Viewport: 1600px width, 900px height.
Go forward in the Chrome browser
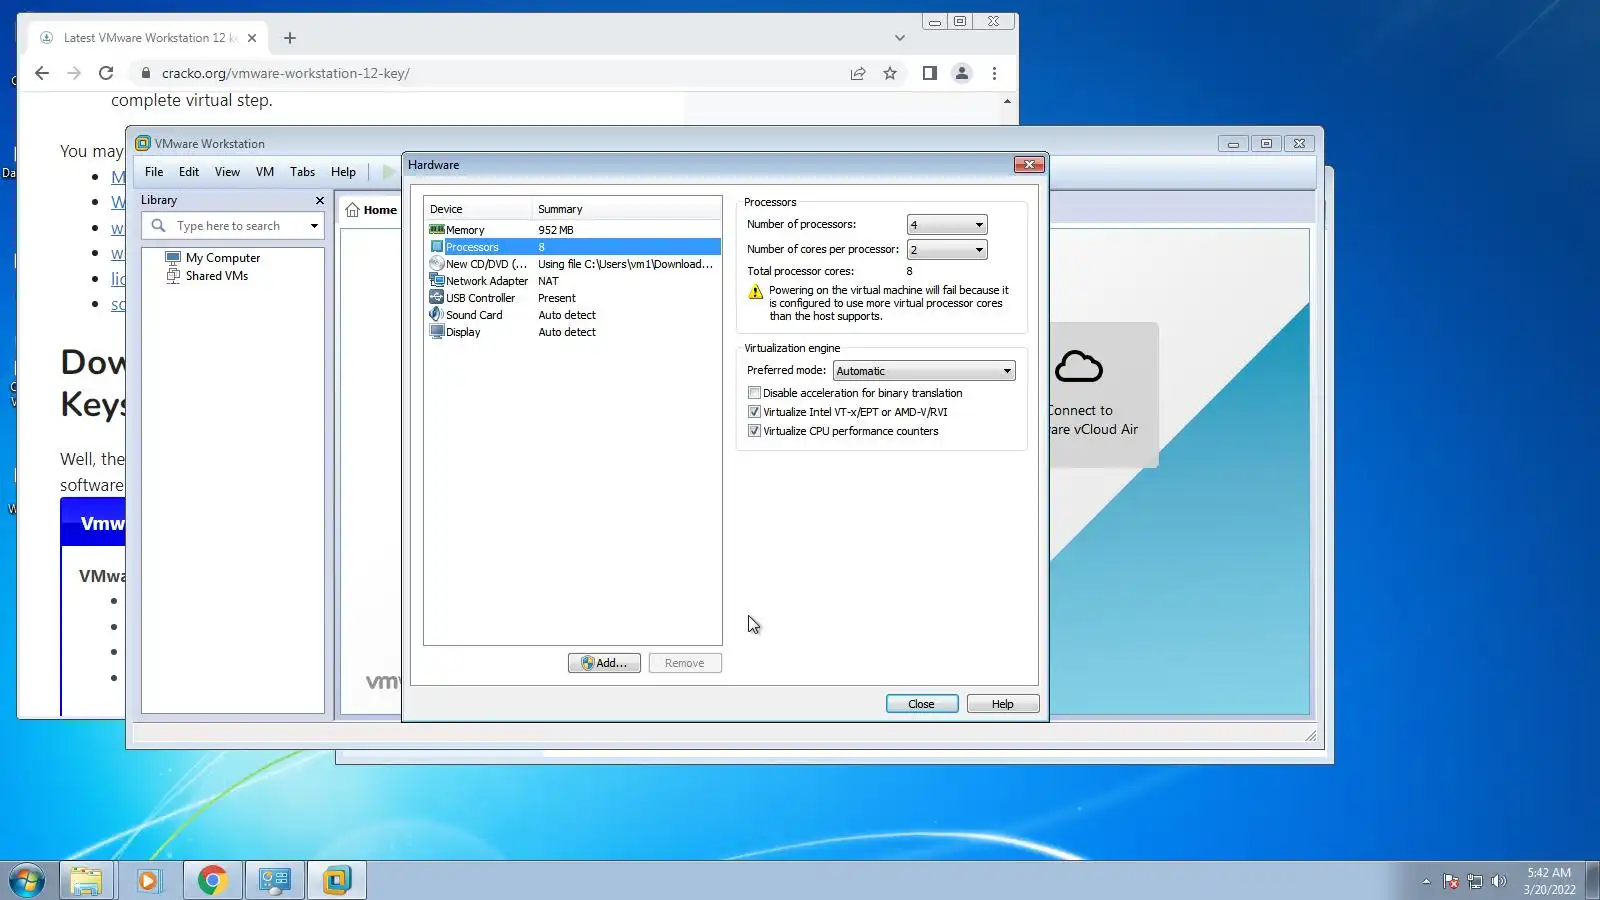(x=74, y=73)
